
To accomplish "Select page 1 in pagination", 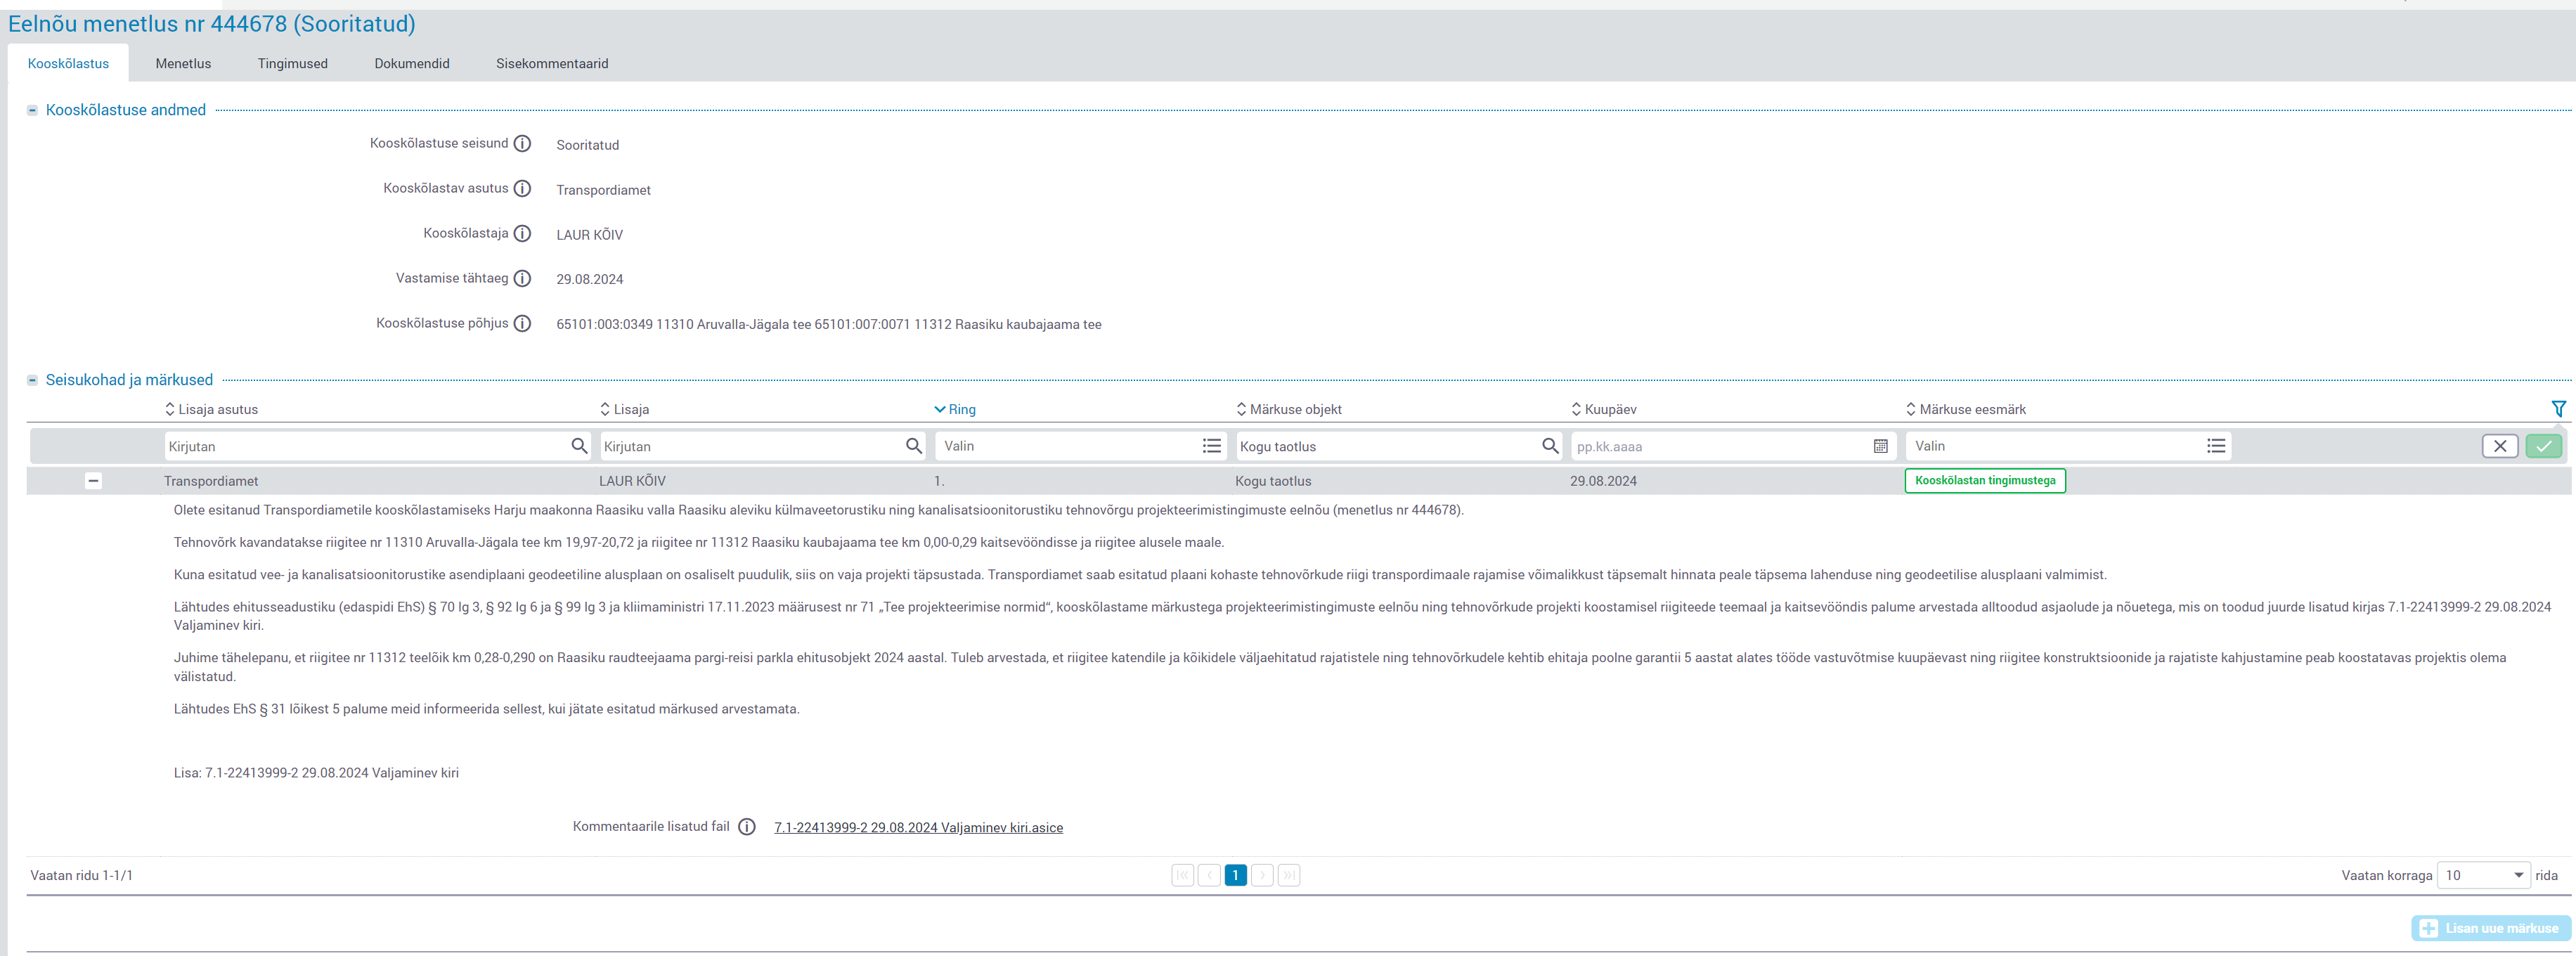I will tap(1235, 875).
